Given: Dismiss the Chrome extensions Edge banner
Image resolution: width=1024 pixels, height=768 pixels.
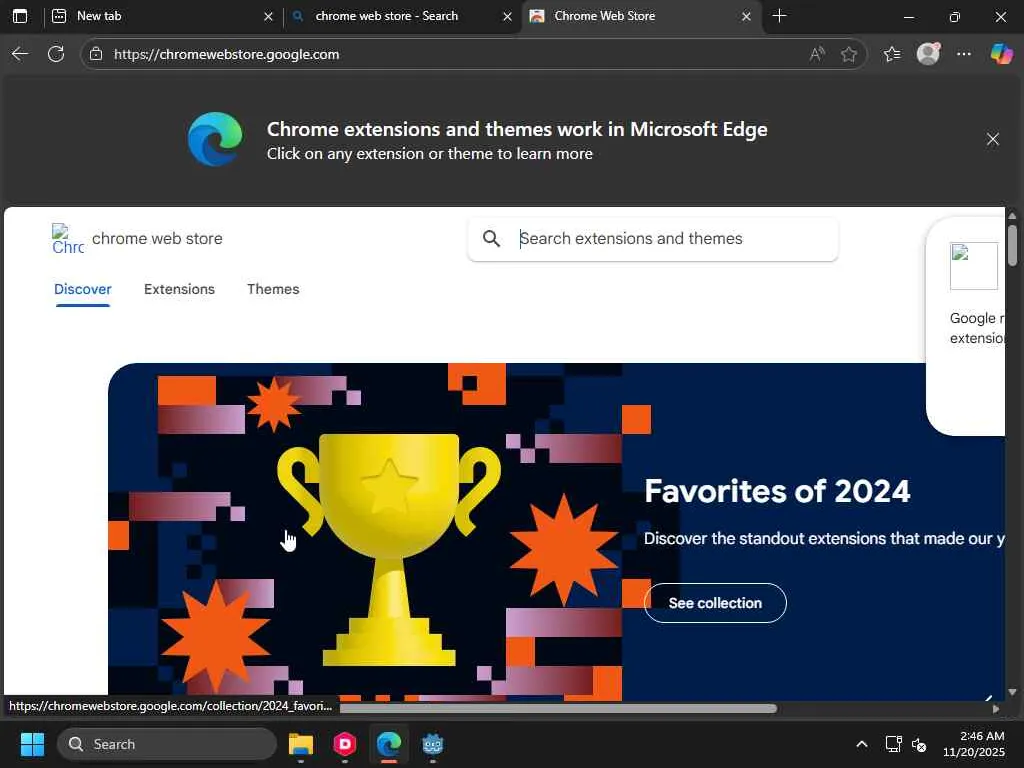Looking at the screenshot, I should 993,139.
